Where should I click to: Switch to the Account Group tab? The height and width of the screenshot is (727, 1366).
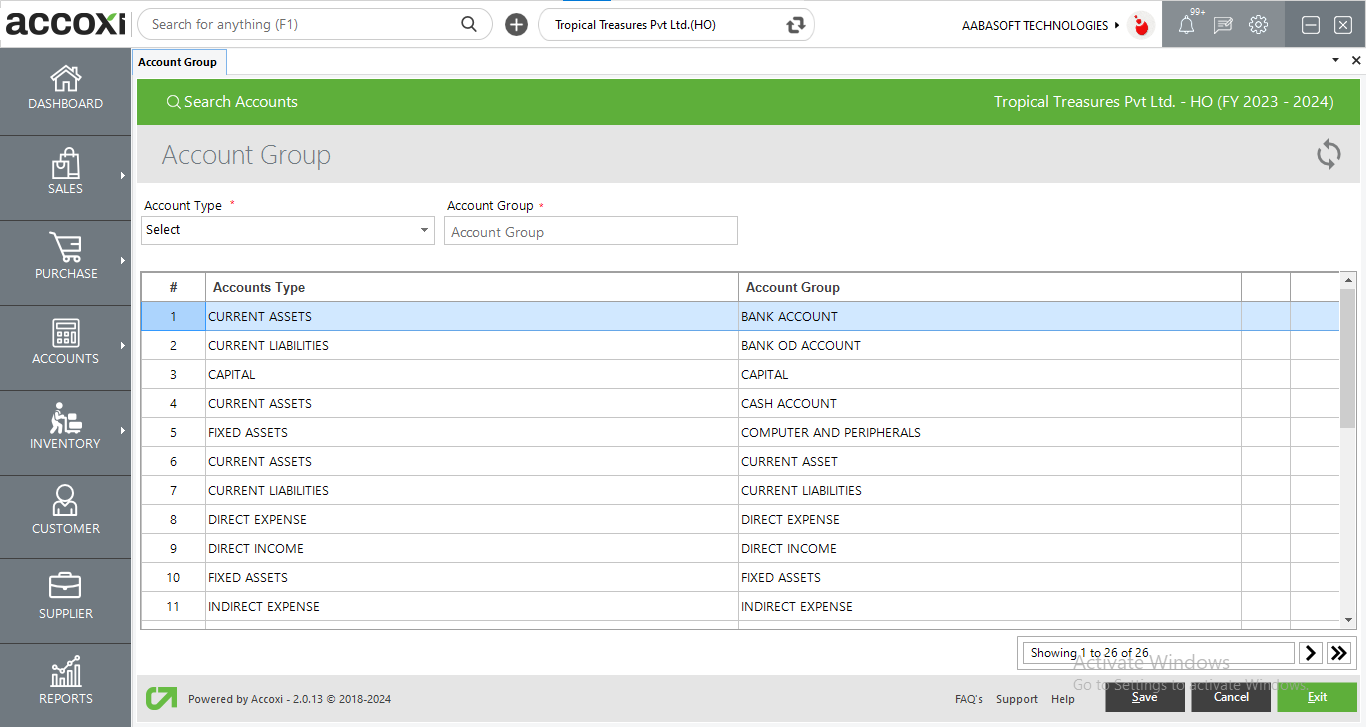pyautogui.click(x=178, y=62)
